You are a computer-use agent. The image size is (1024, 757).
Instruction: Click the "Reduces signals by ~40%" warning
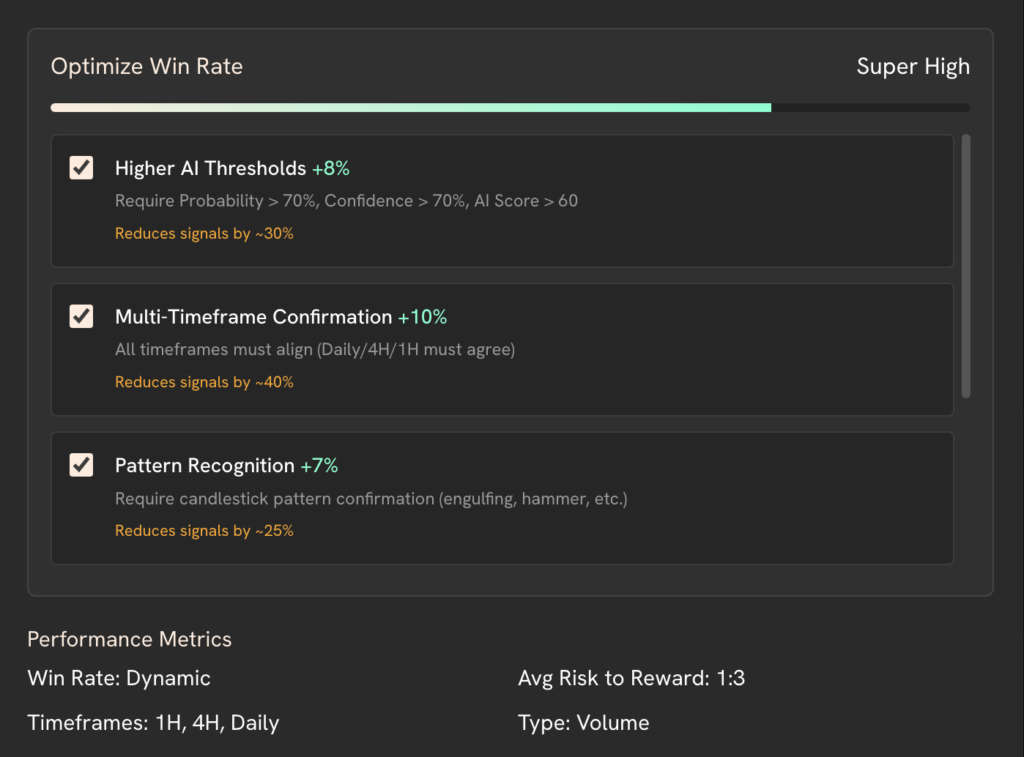click(x=204, y=382)
